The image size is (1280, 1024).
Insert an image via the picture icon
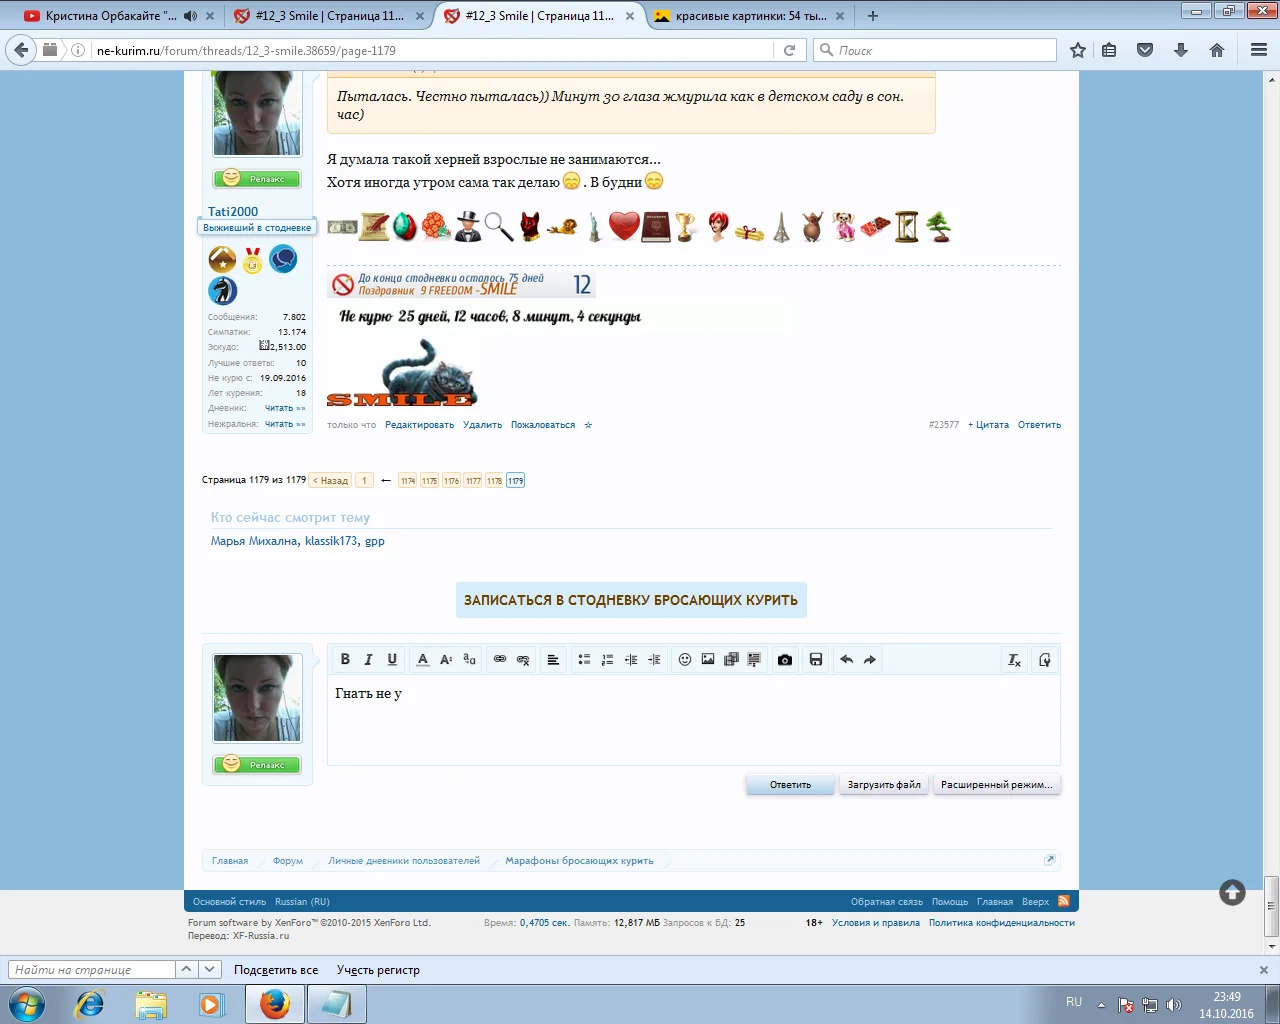708,660
